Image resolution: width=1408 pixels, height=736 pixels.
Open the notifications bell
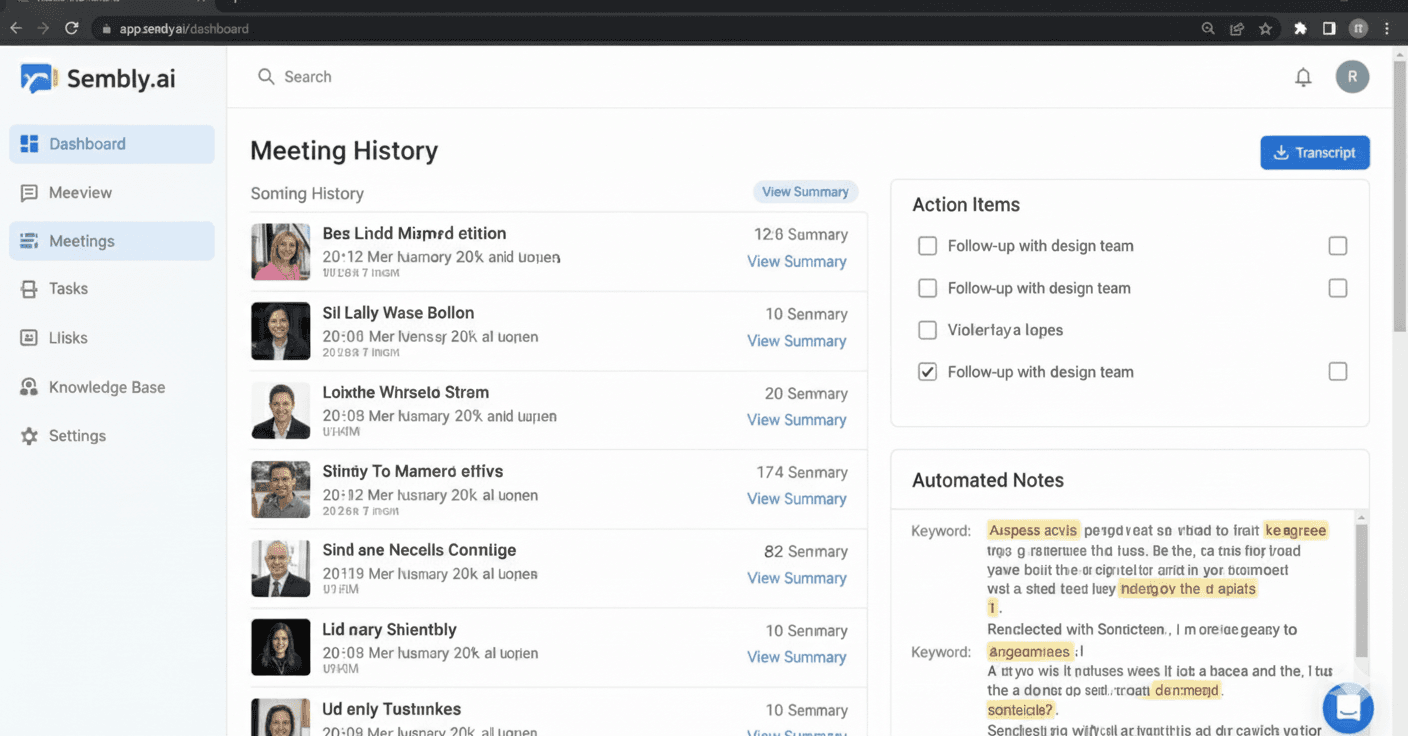1303,76
